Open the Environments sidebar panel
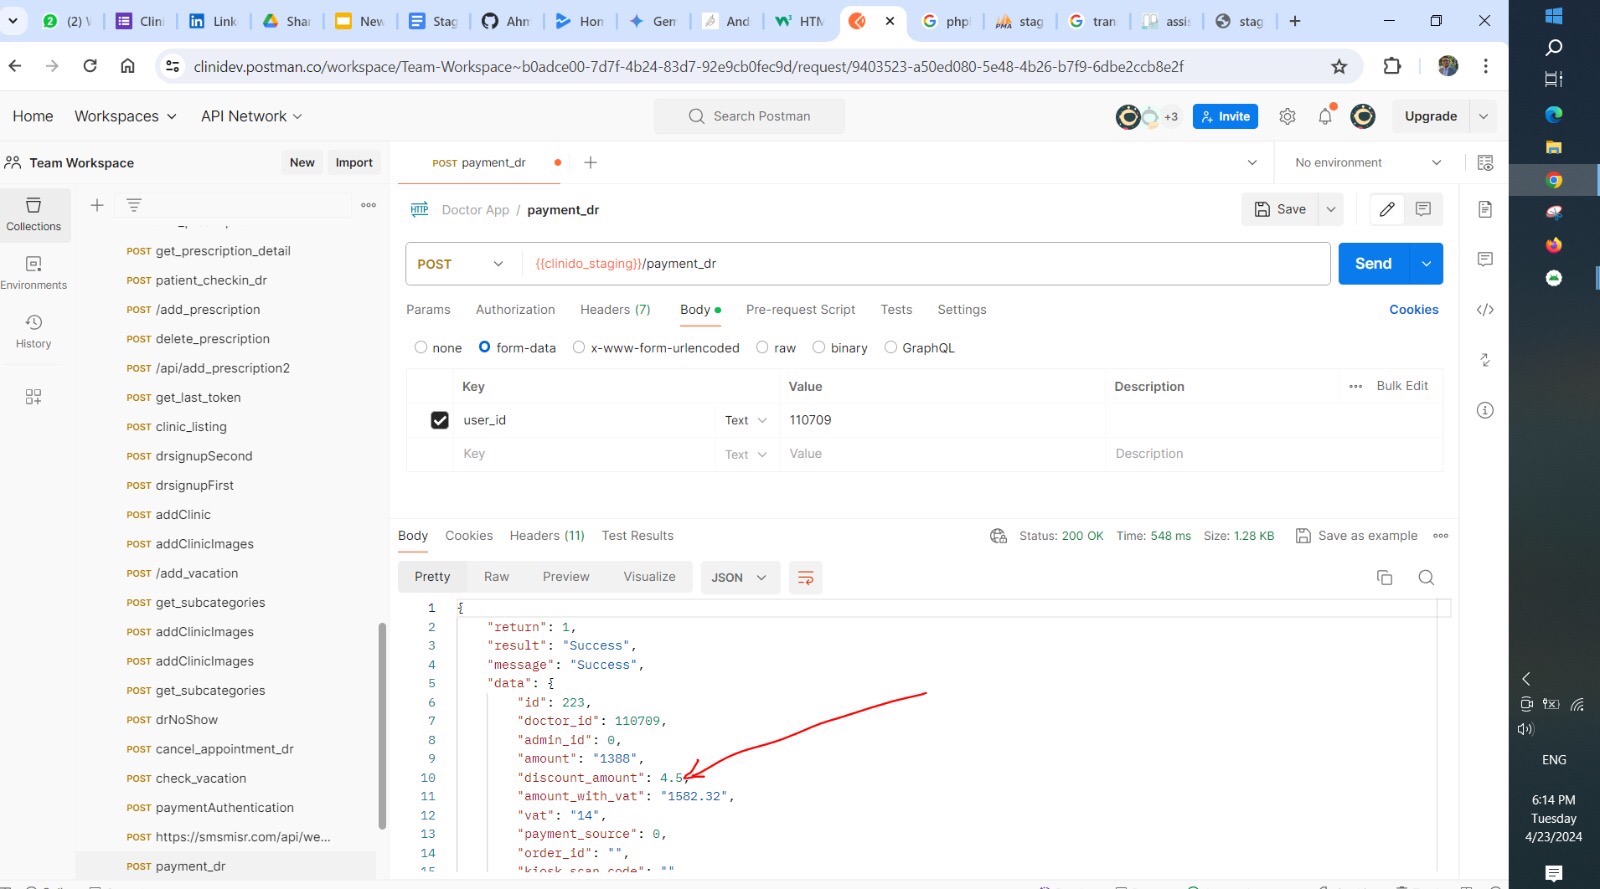 (33, 272)
